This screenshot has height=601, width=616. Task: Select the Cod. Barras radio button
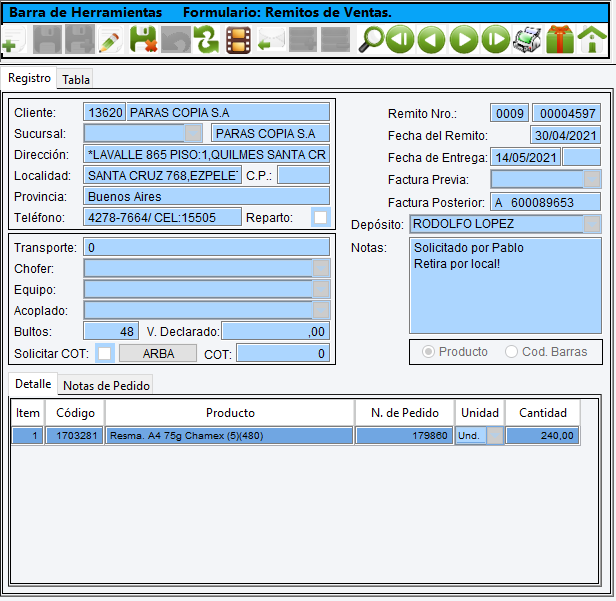[511, 352]
